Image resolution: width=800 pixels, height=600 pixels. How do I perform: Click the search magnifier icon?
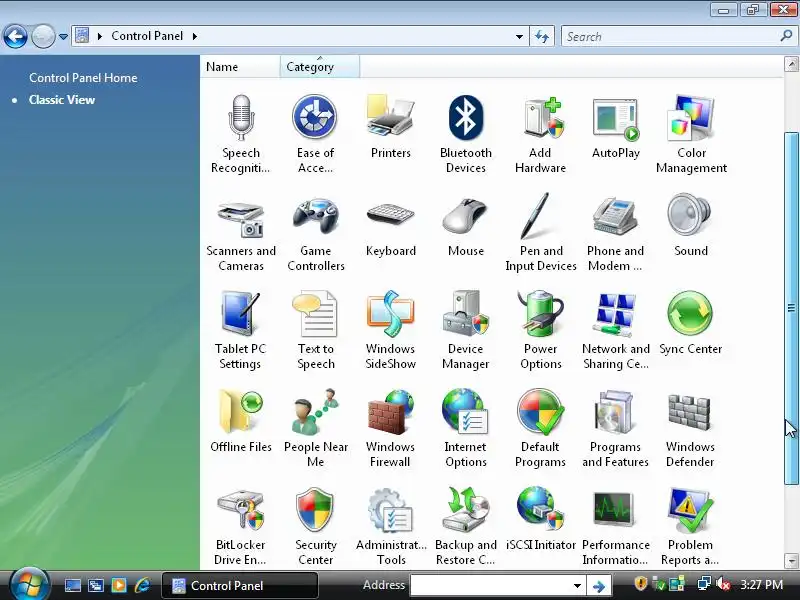click(786, 36)
